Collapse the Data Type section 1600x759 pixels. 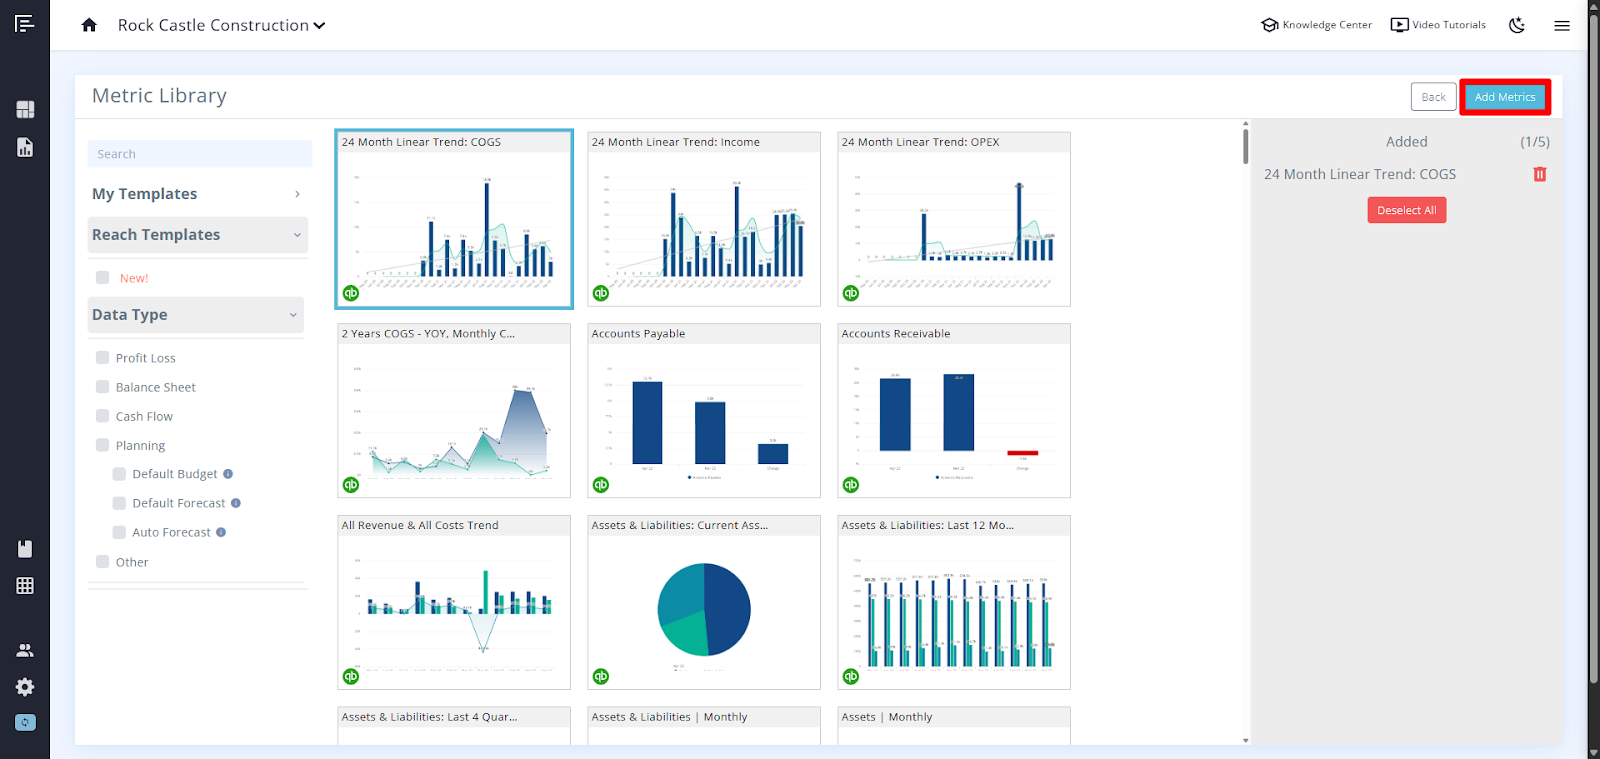[195, 315]
